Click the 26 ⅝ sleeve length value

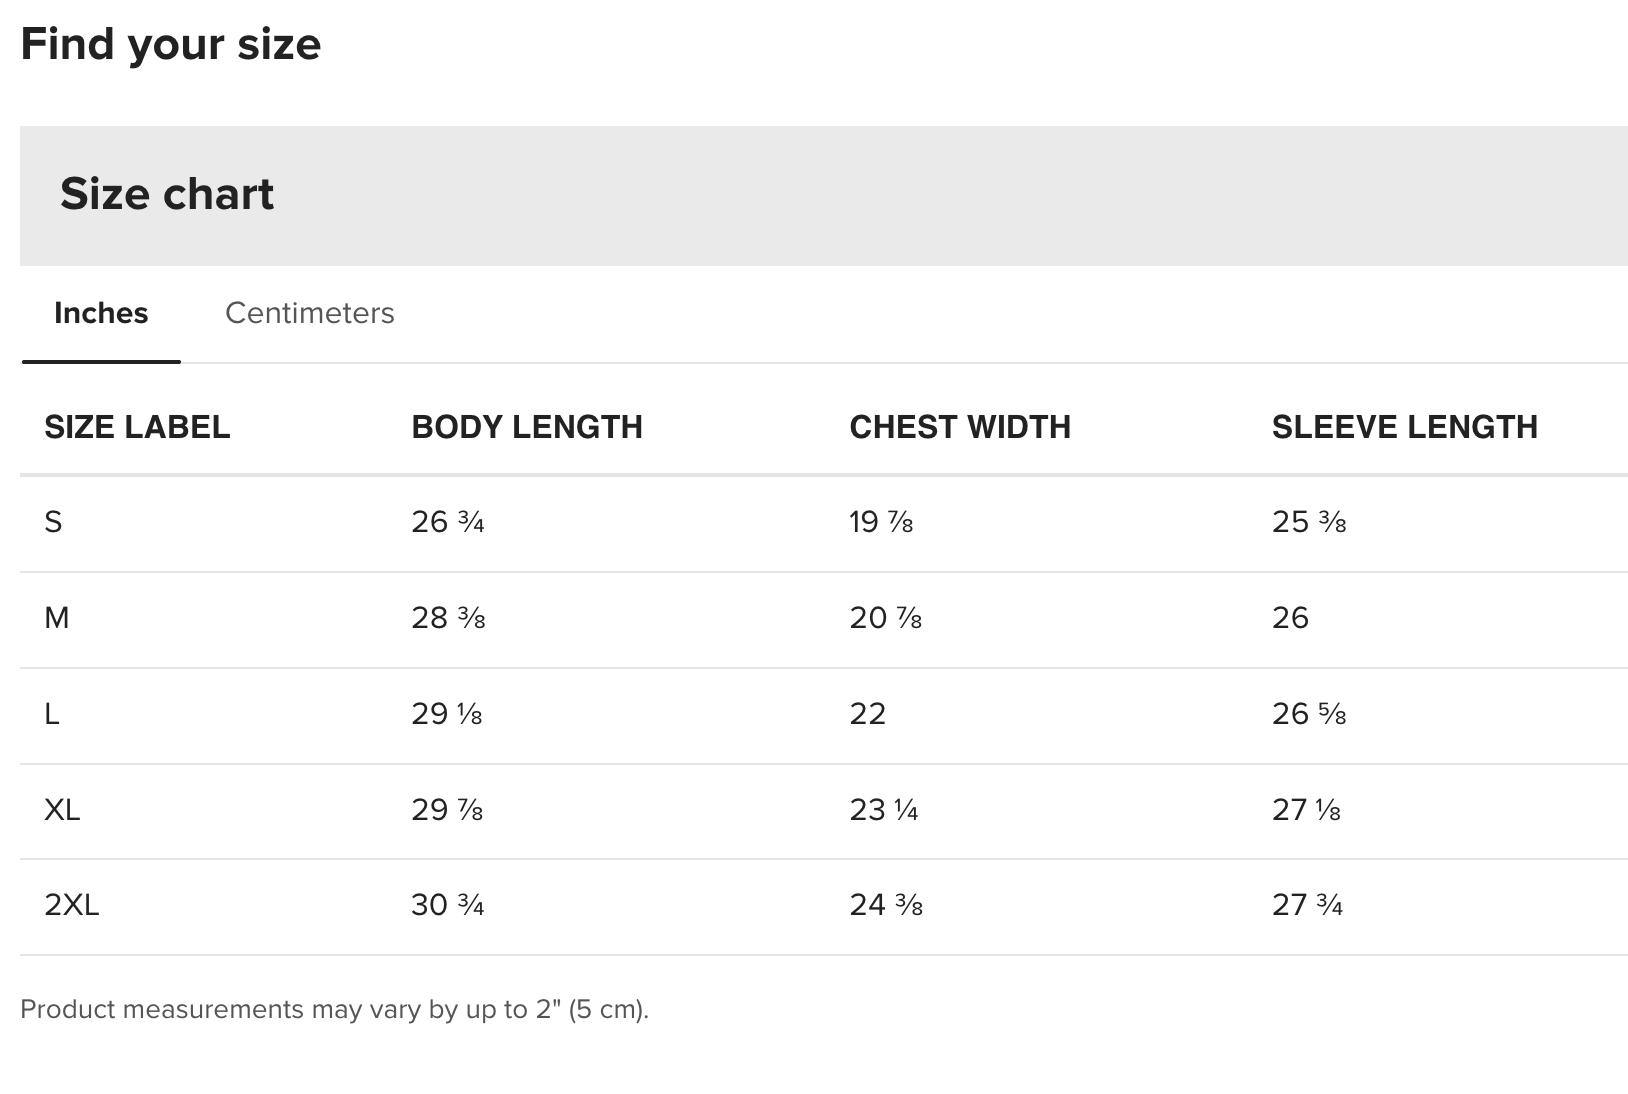coord(1309,714)
